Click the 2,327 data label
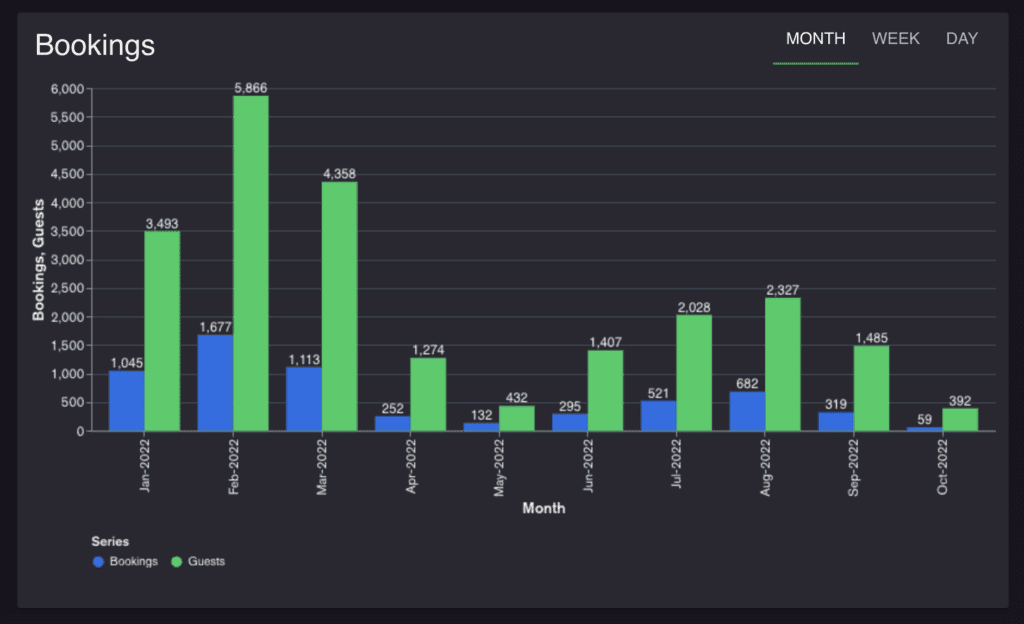This screenshot has width=1024, height=624. tap(782, 290)
